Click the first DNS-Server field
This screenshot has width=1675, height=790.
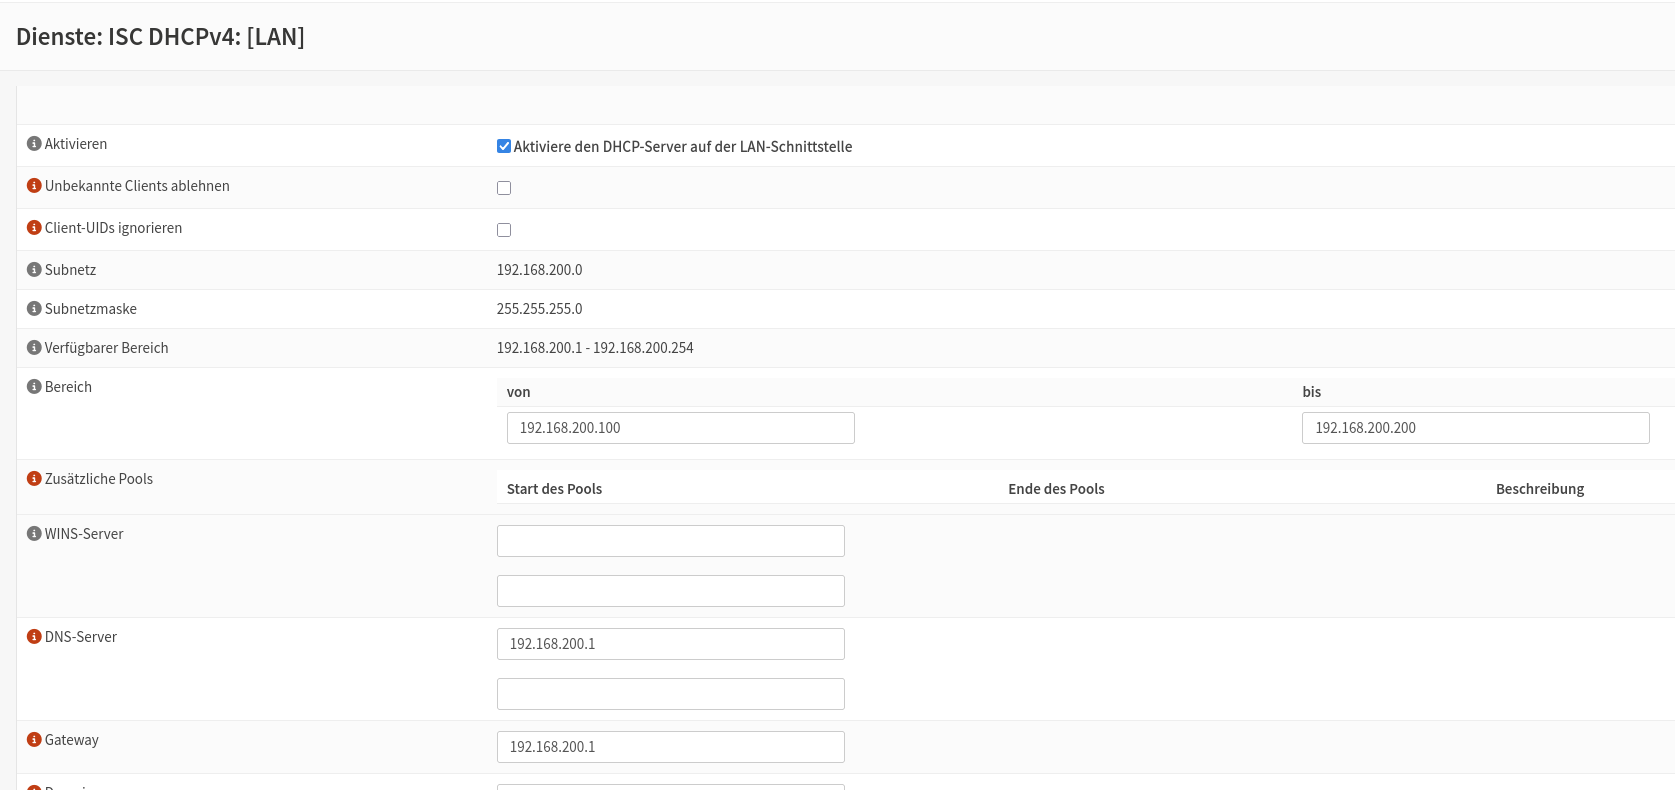pyautogui.click(x=670, y=644)
